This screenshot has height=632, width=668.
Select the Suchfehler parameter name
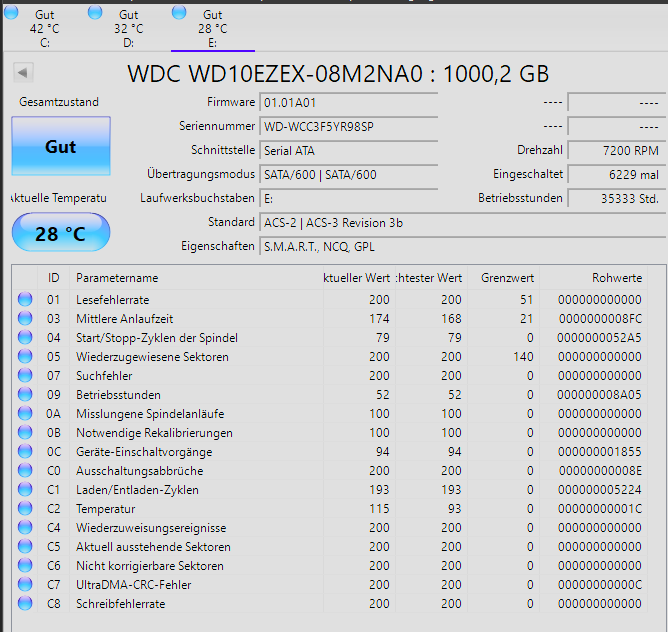pyautogui.click(x=104, y=375)
